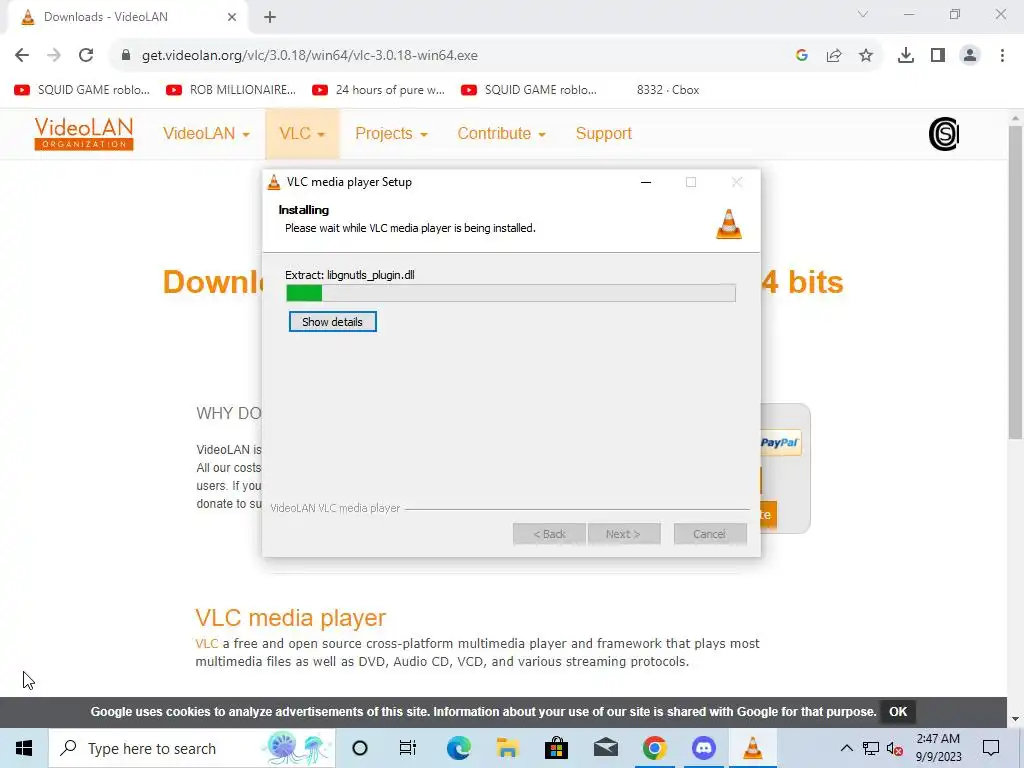This screenshot has height=768, width=1024.
Task: Switch to Chrome on taskbar
Action: pyautogui.click(x=654, y=748)
